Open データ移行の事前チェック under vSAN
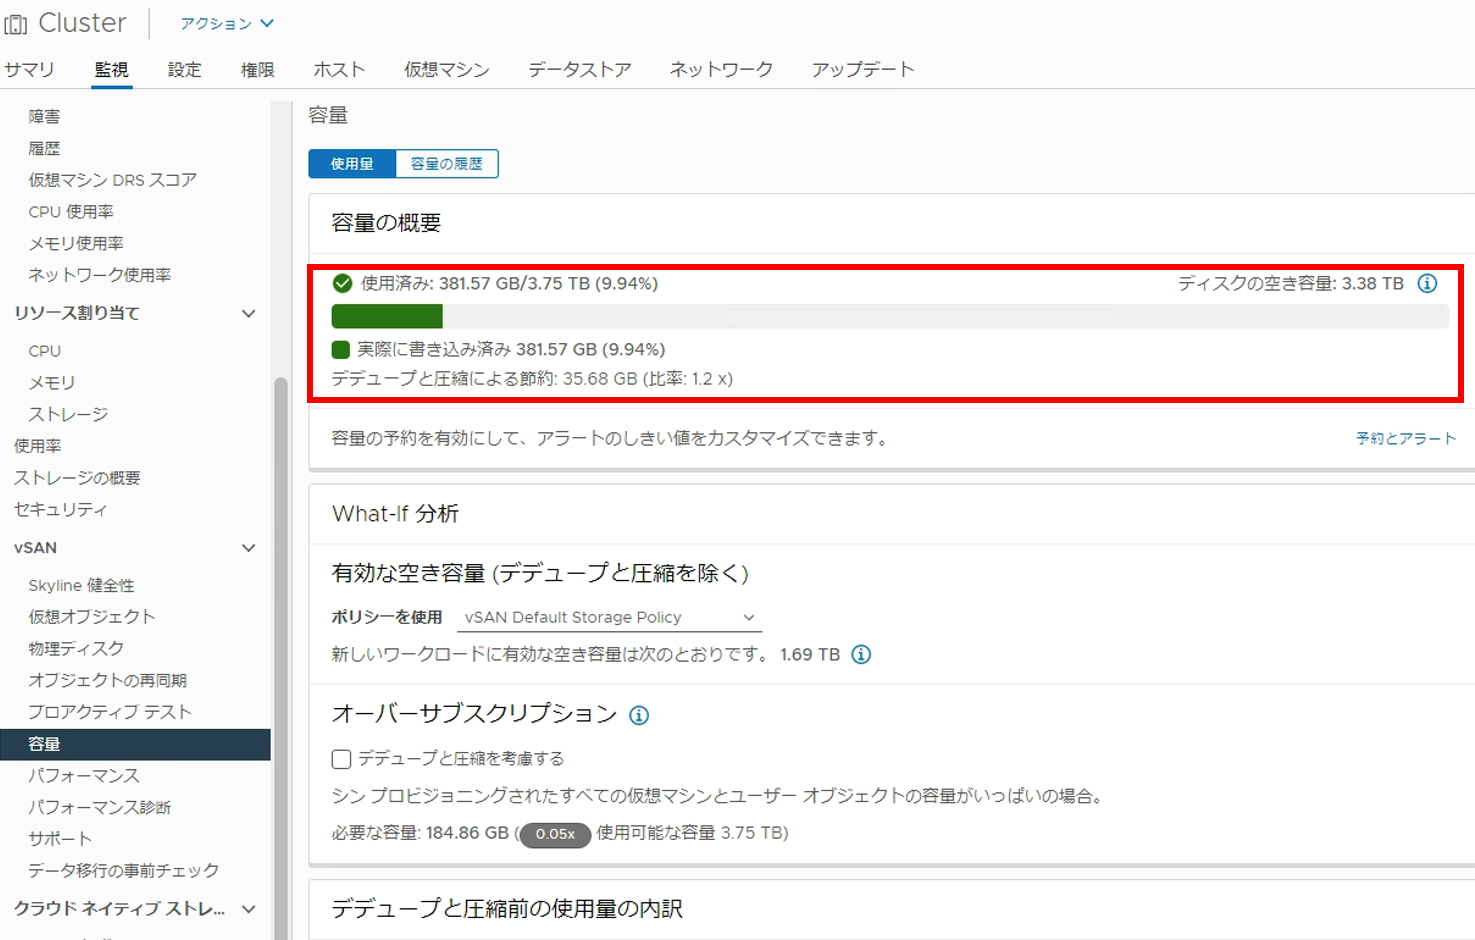The image size is (1475, 940). [124, 871]
